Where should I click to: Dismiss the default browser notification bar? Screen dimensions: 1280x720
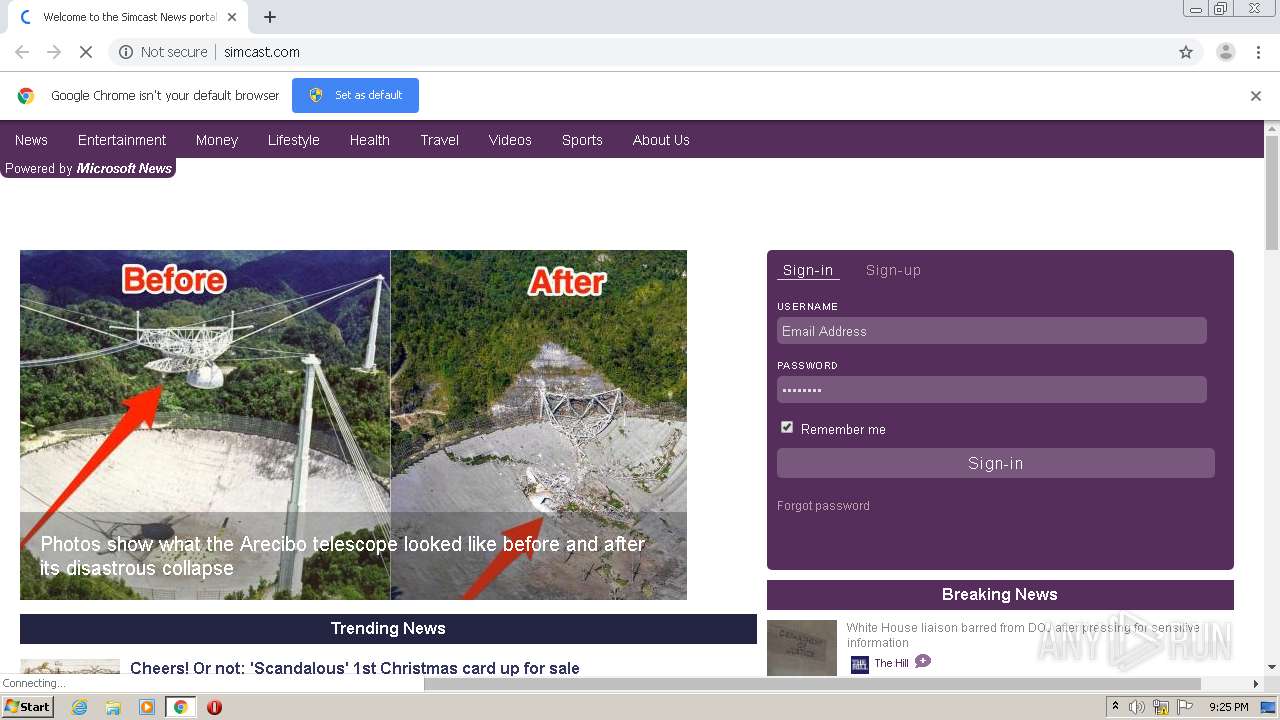point(1256,96)
